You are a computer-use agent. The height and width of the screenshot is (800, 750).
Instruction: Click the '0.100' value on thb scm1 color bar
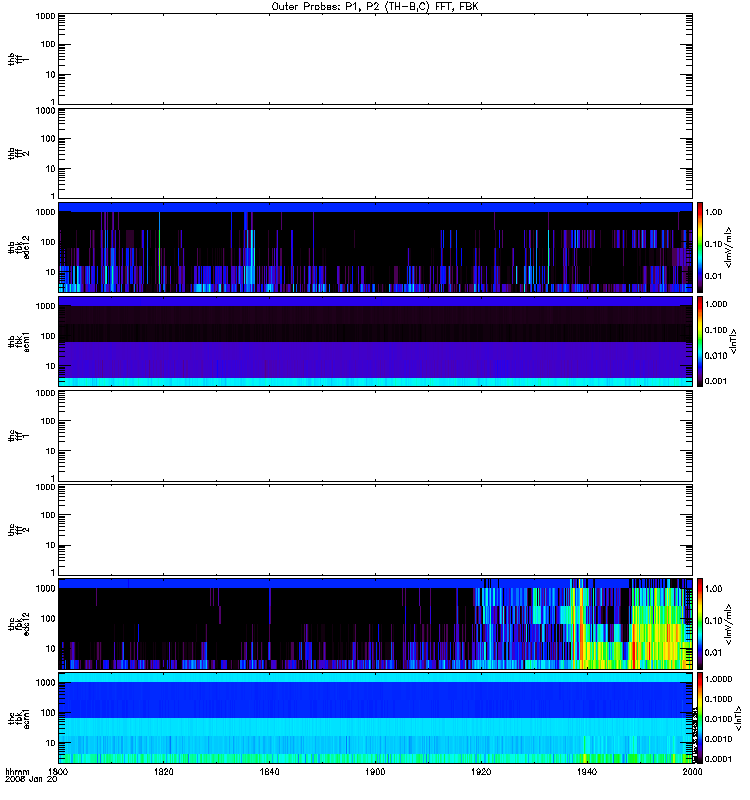716,330
